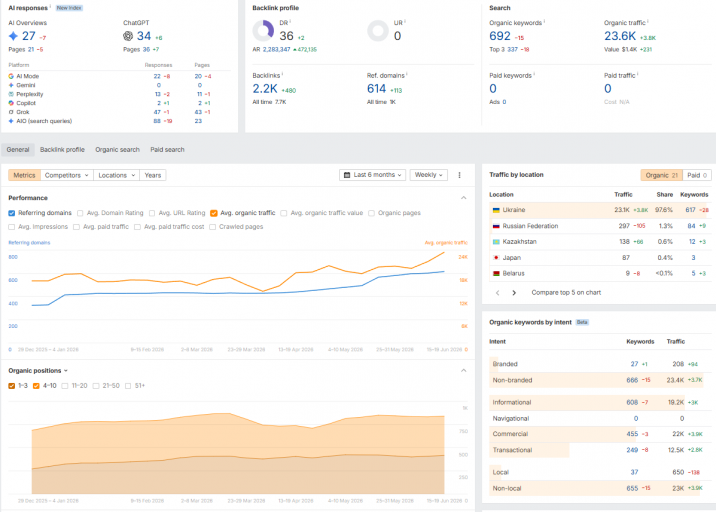The image size is (716, 512).
Task: Switch to the Organic search tab
Action: 117,150
